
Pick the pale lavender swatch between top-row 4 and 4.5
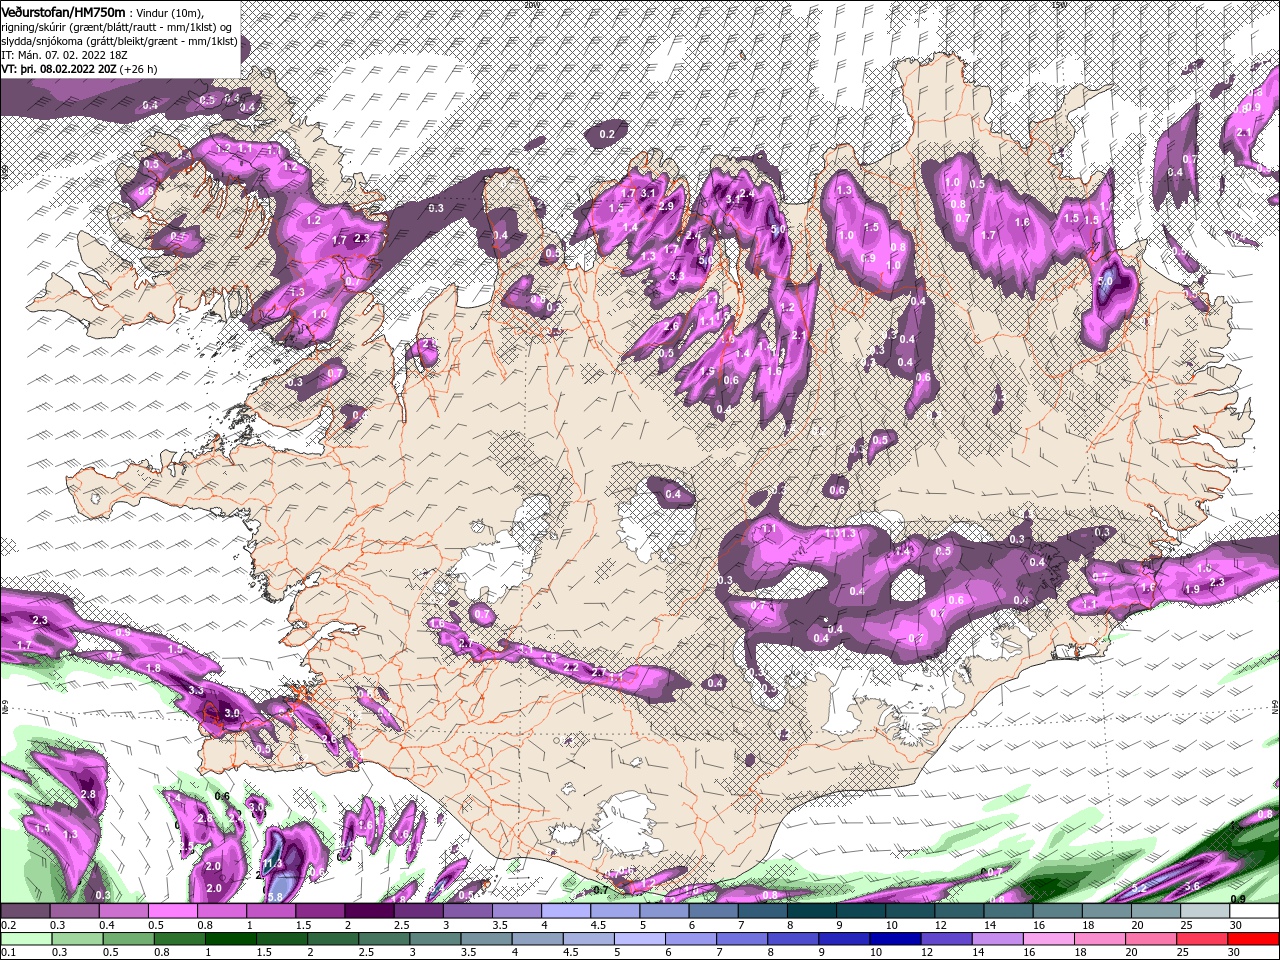click(x=565, y=911)
